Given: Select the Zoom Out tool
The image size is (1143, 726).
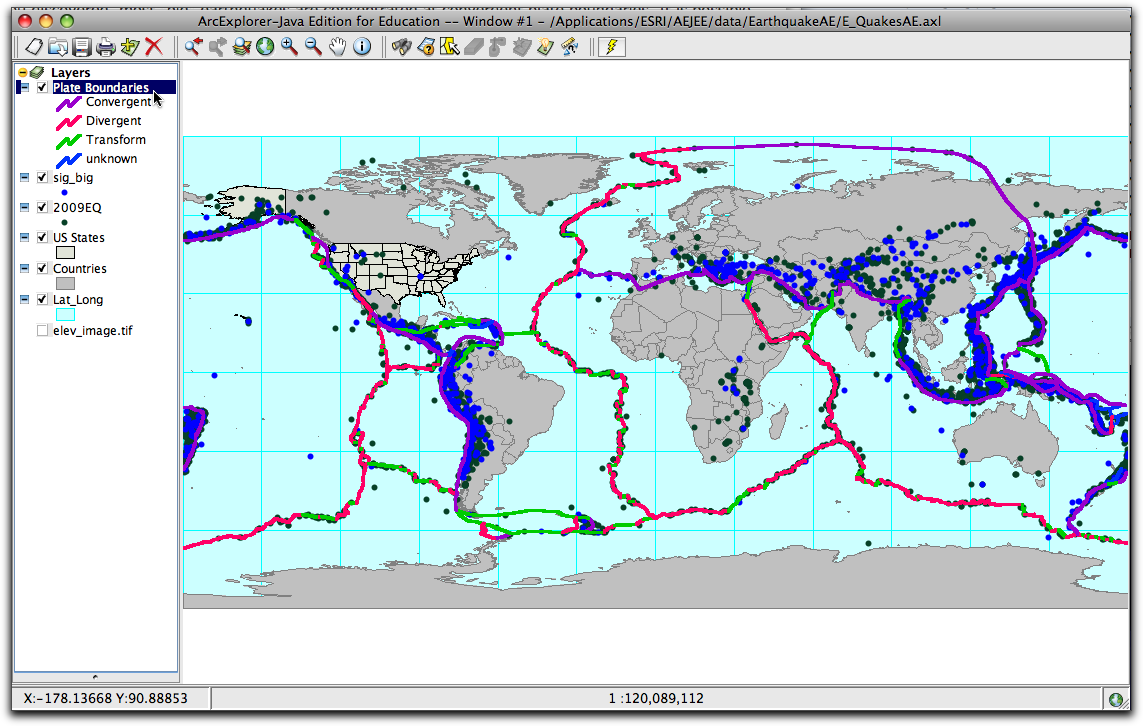Looking at the screenshot, I should pos(313,47).
